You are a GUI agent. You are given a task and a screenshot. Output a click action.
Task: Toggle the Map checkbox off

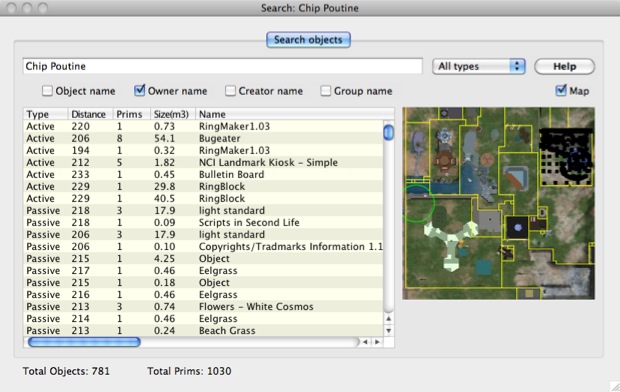coord(561,91)
